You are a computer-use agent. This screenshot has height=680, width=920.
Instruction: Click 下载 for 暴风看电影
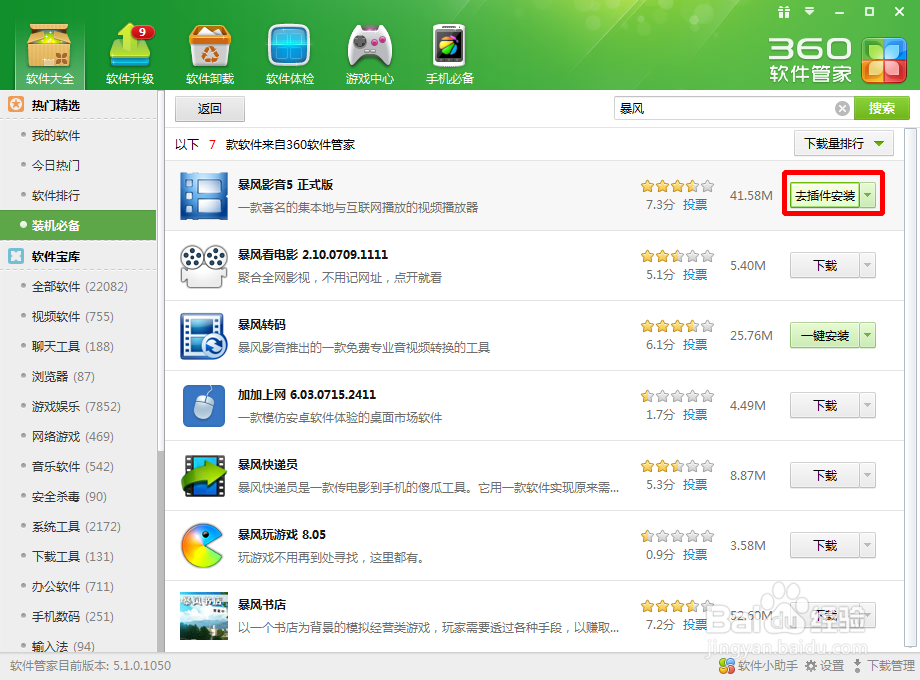coord(825,266)
